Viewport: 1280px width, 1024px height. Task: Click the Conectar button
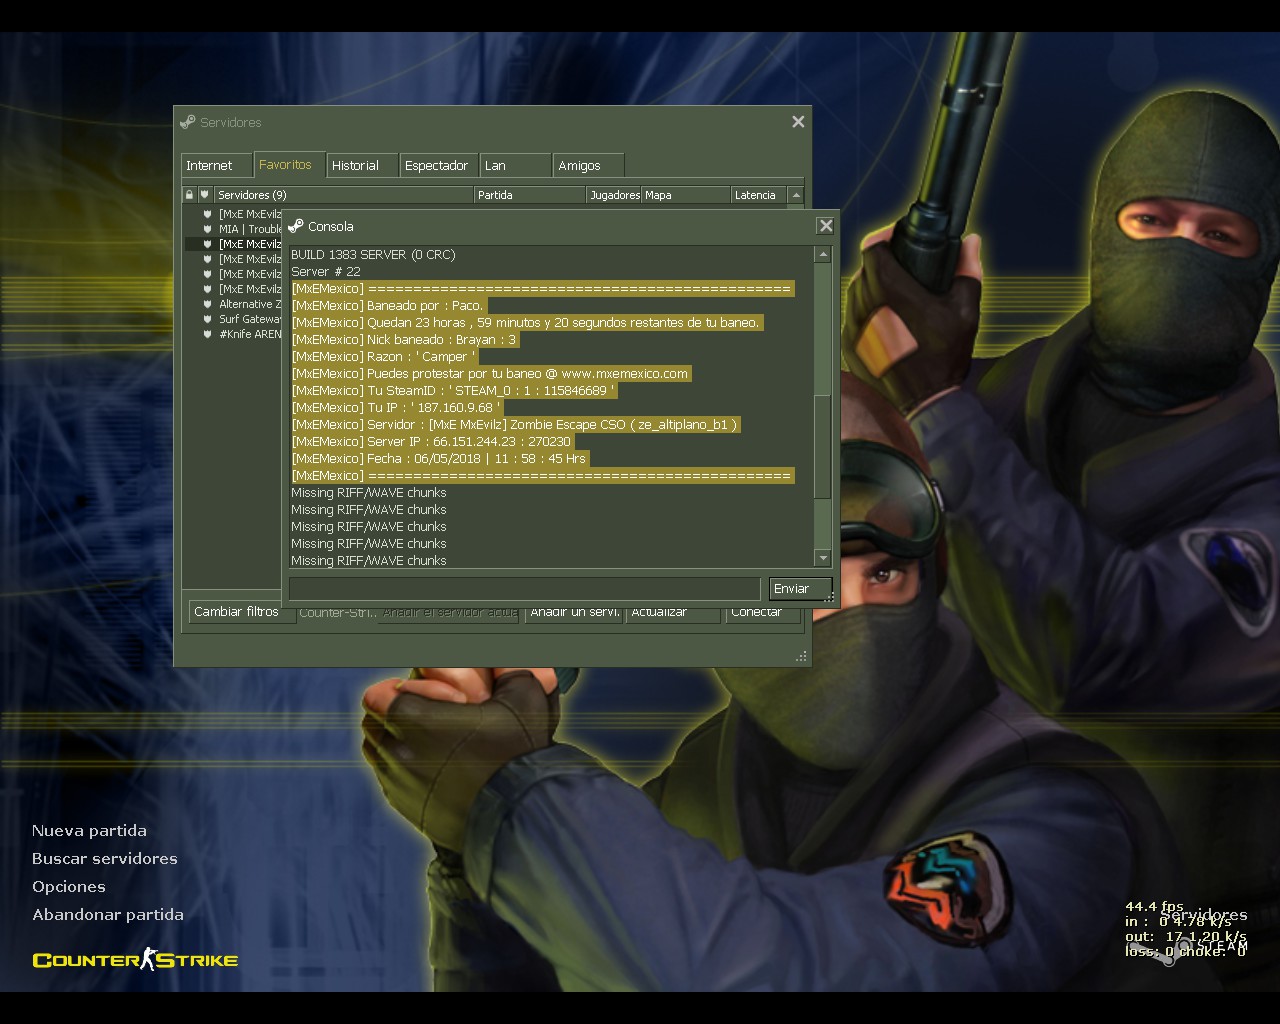coord(763,613)
